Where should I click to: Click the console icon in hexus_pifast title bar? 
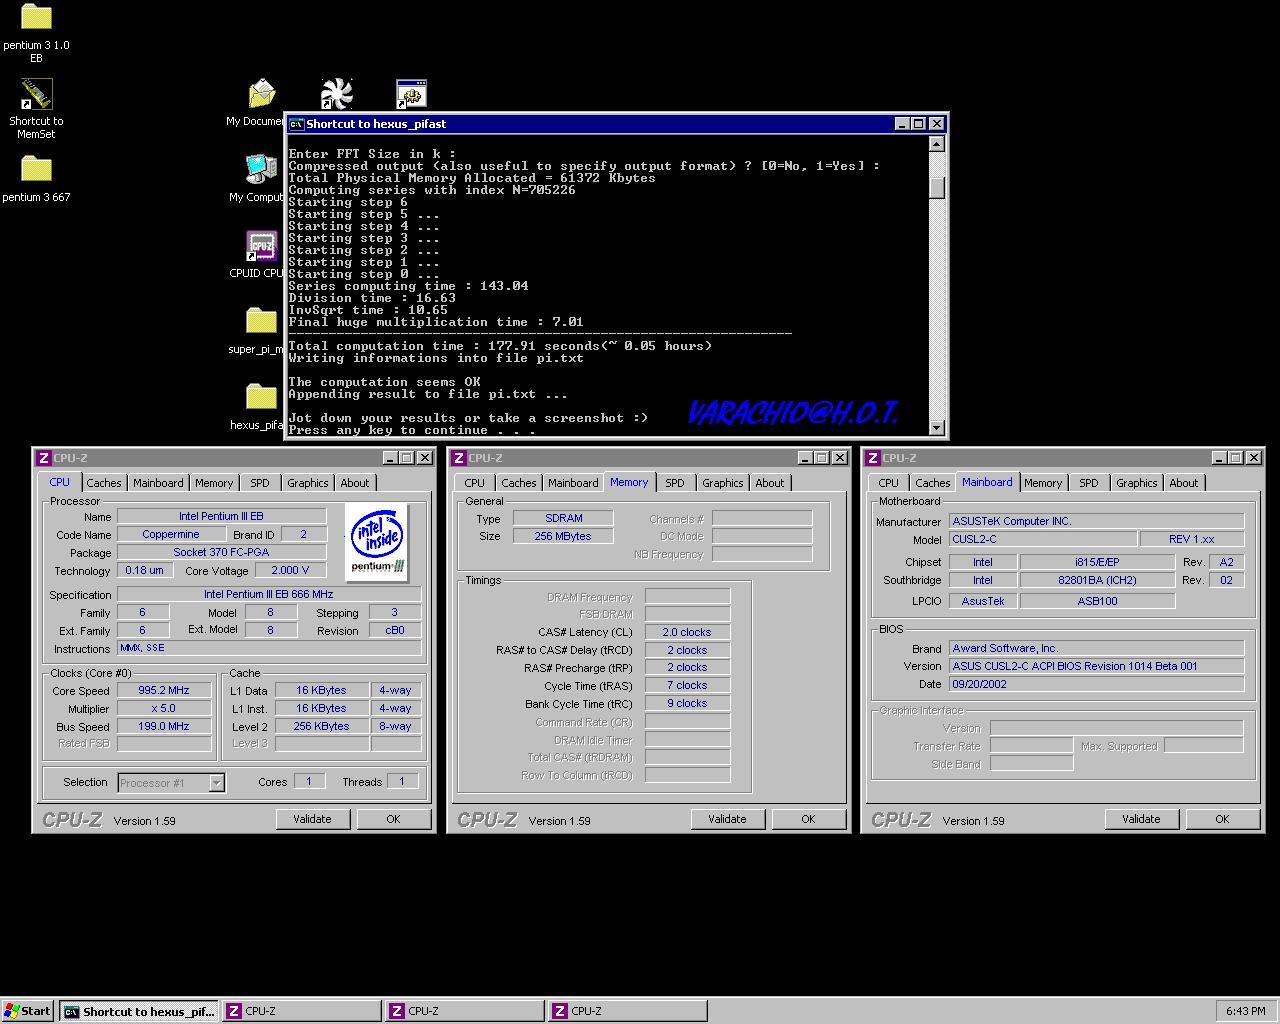[x=296, y=124]
